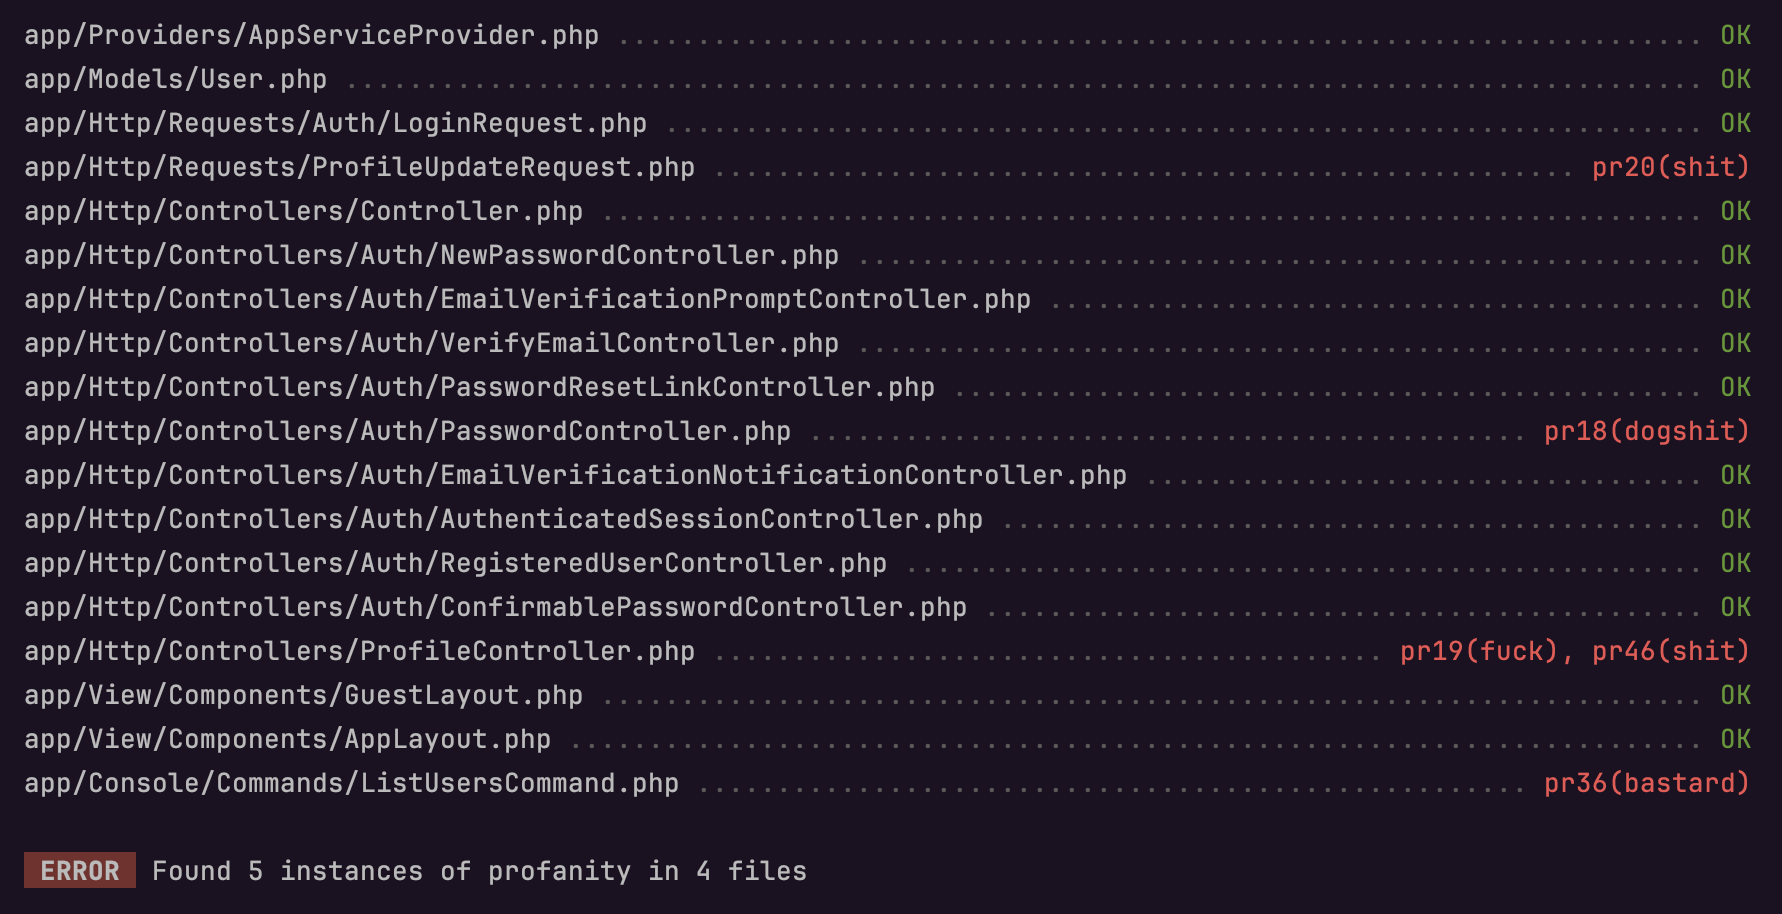Open the Auth/PasswordController.php file path
This screenshot has width=1782, height=914.
(407, 431)
